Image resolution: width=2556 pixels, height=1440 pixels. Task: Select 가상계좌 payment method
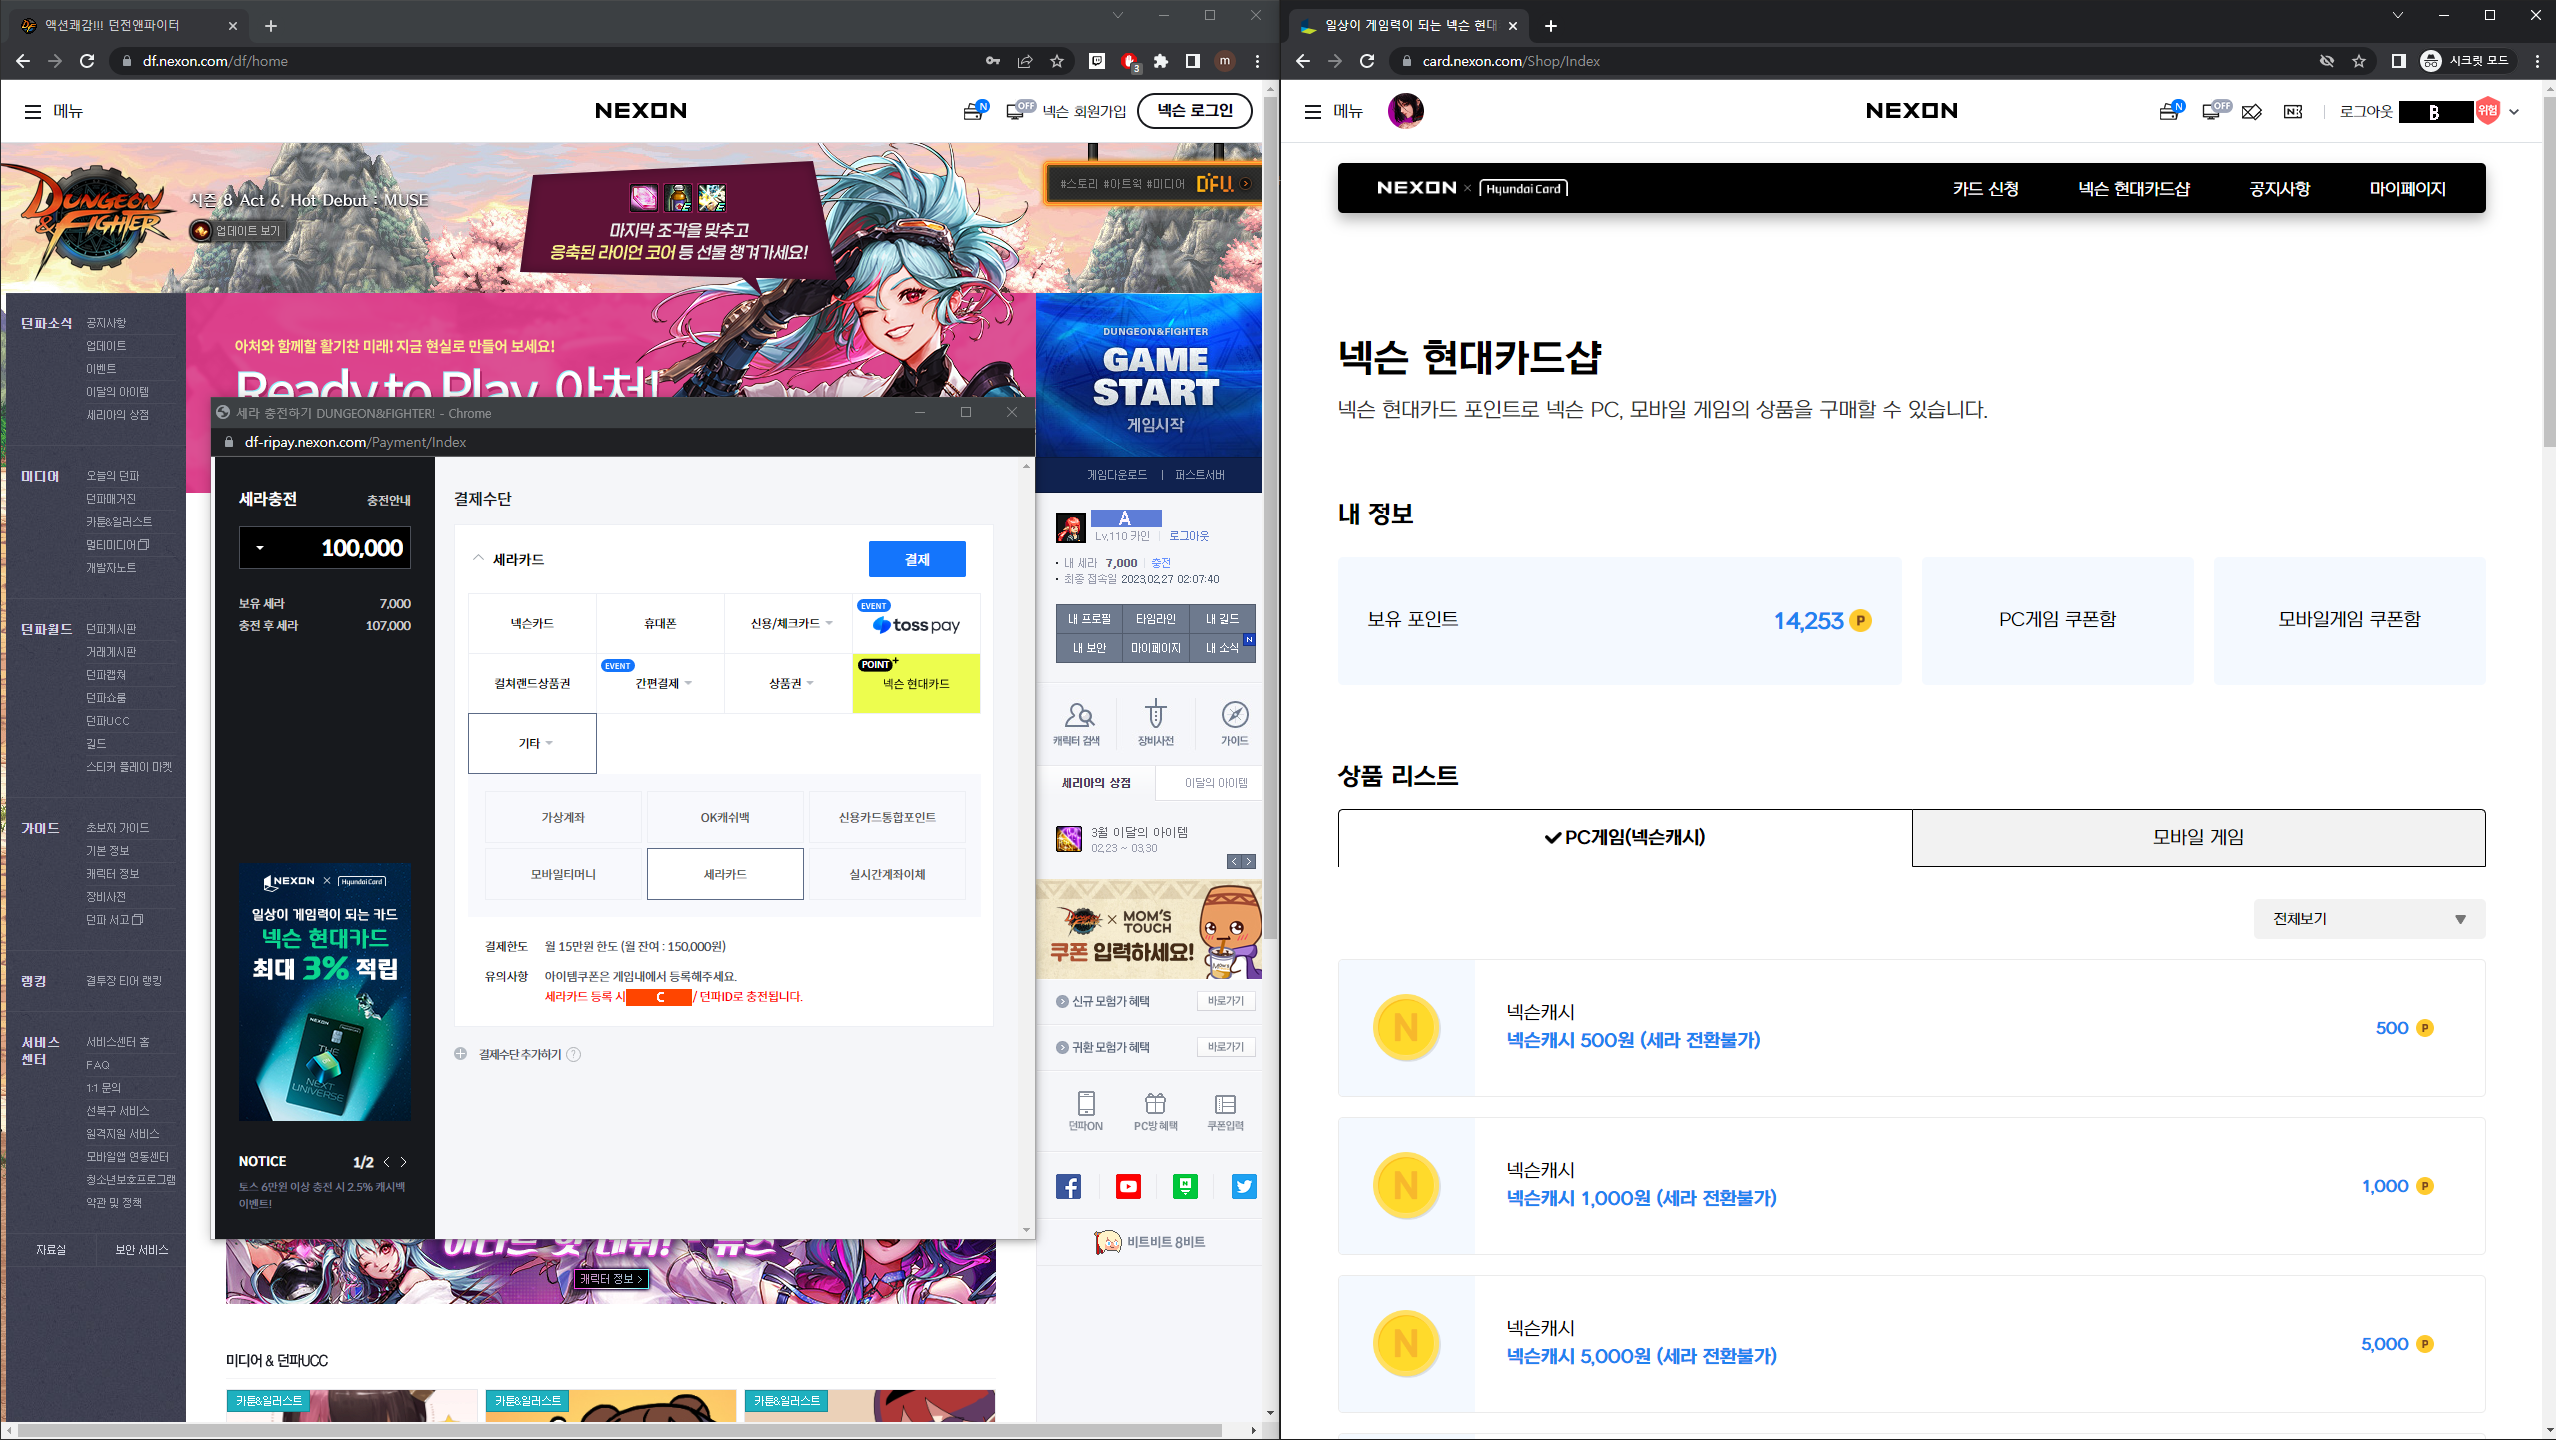(x=563, y=817)
